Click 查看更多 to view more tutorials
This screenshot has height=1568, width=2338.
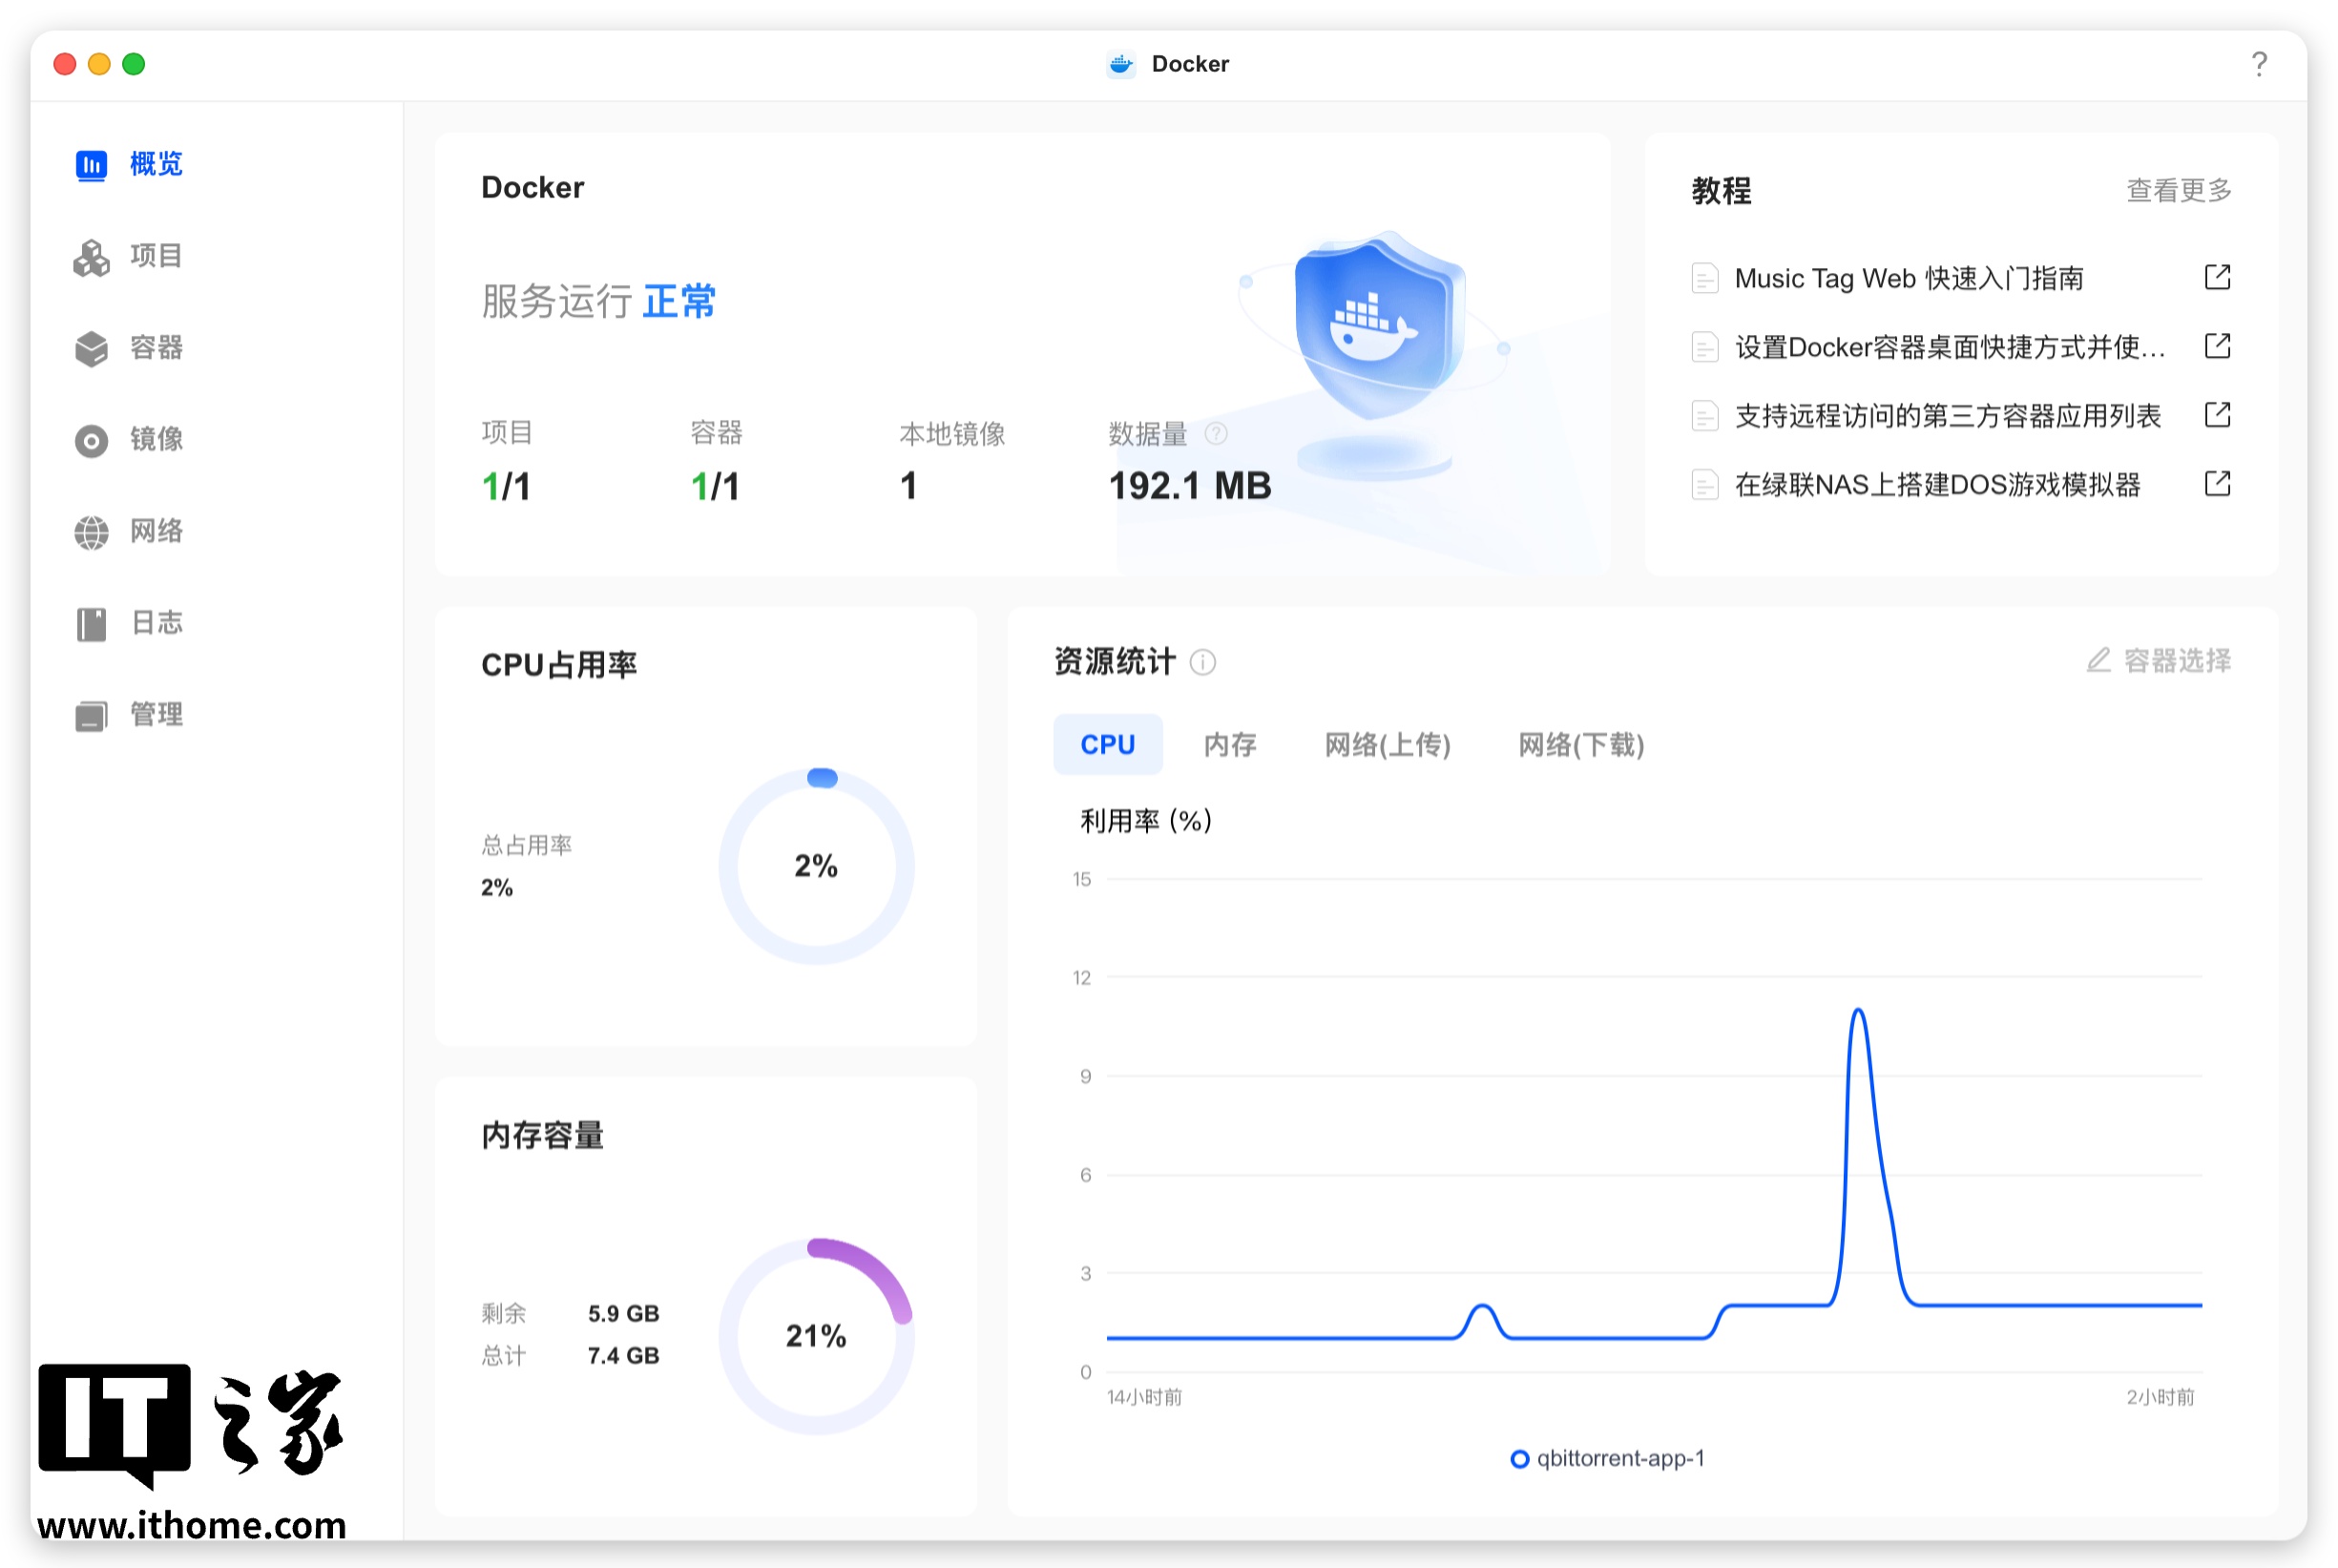click(x=2178, y=191)
